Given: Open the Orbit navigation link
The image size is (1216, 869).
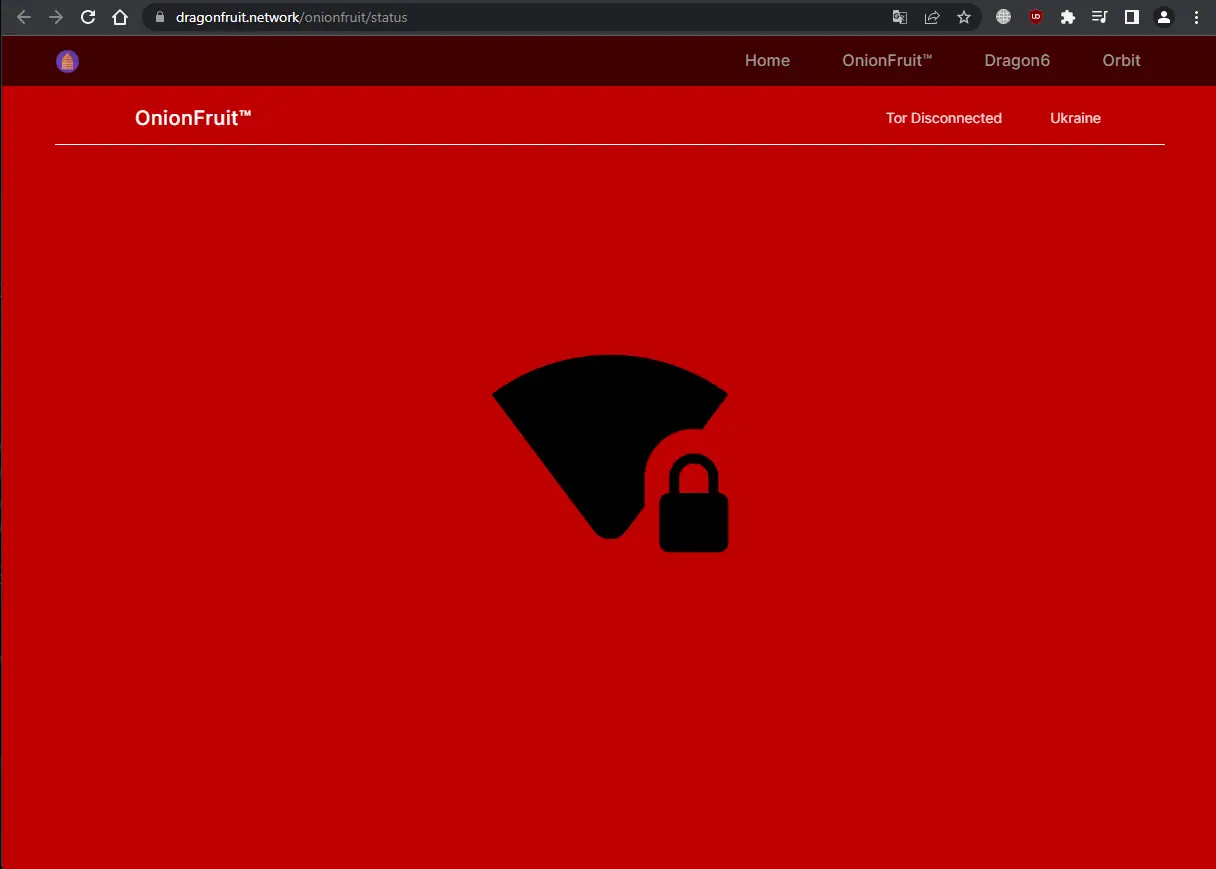Looking at the screenshot, I should click(1121, 61).
